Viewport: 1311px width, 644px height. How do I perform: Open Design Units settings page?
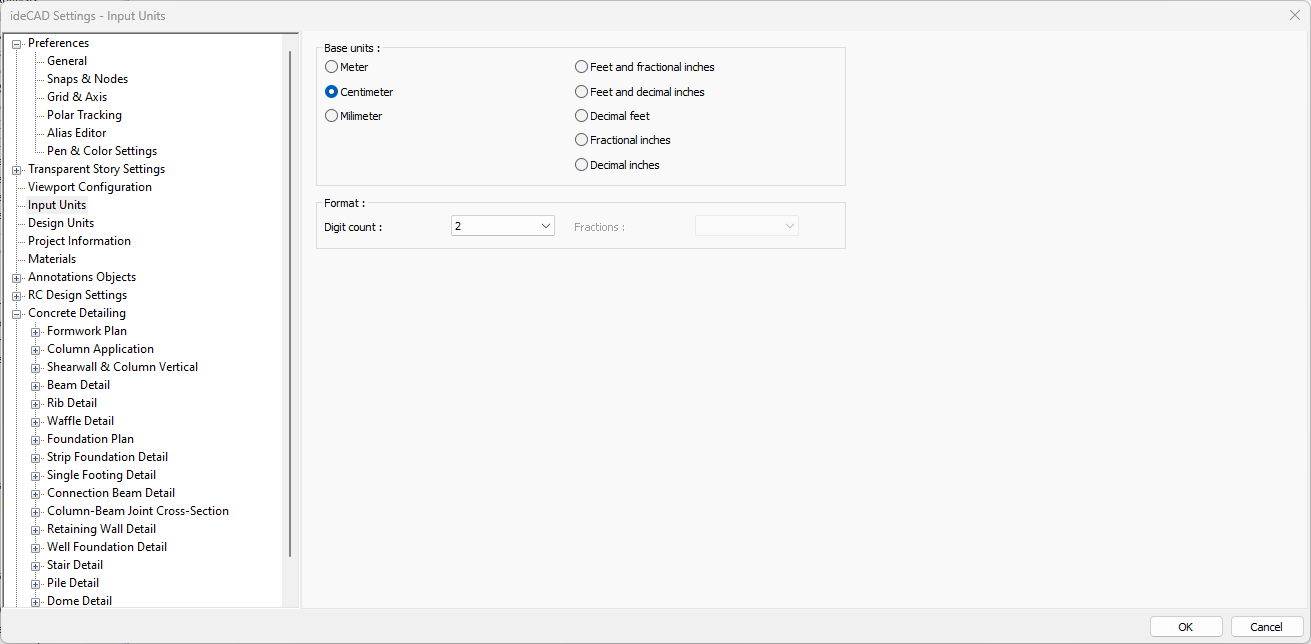pos(61,223)
